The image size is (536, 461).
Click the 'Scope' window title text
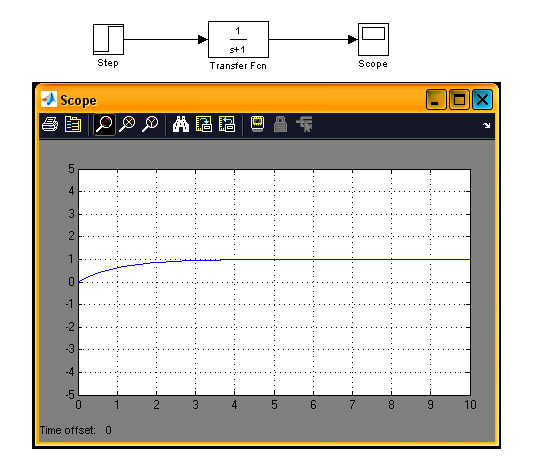(x=78, y=100)
